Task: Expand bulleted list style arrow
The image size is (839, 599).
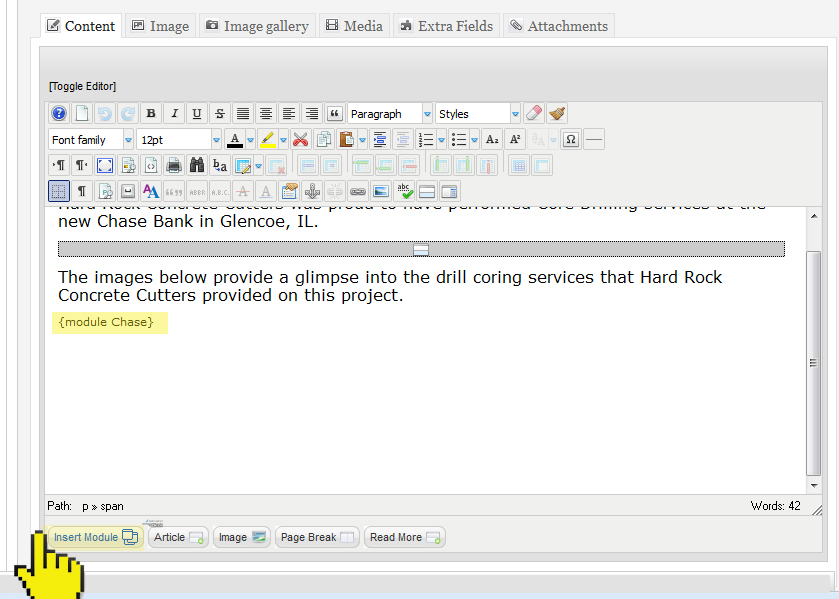Action: (475, 140)
